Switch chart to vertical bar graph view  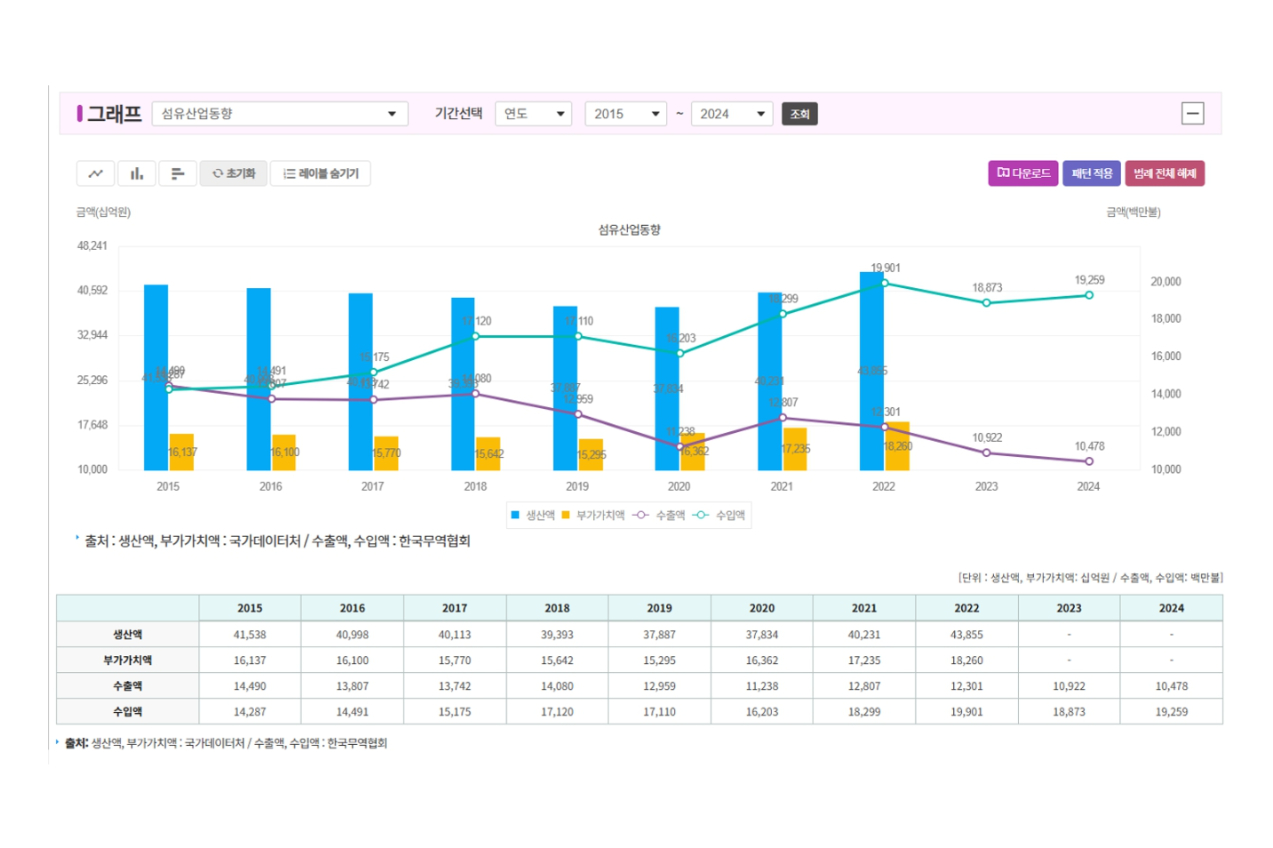tap(136, 173)
